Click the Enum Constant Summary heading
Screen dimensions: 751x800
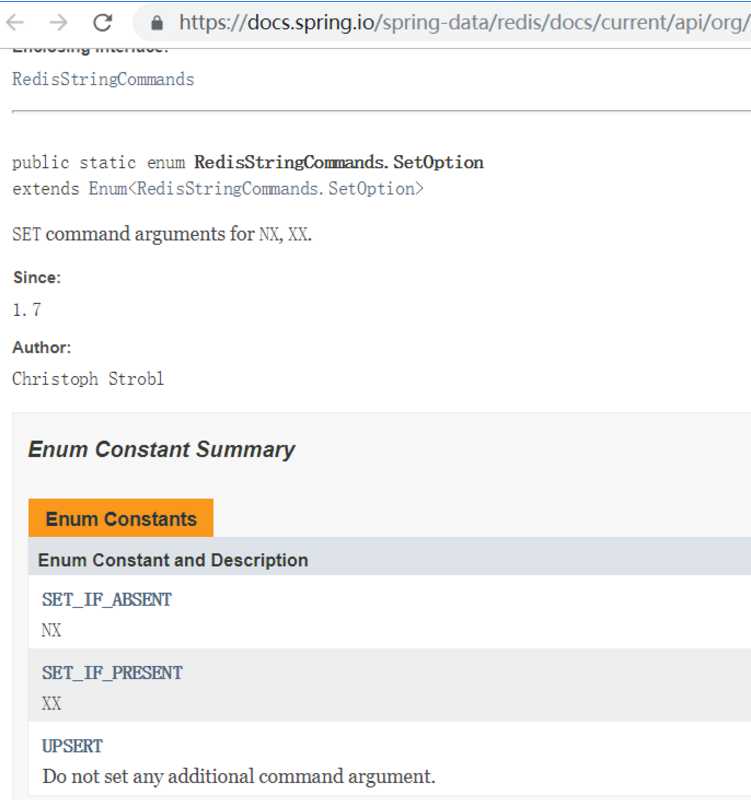161,449
